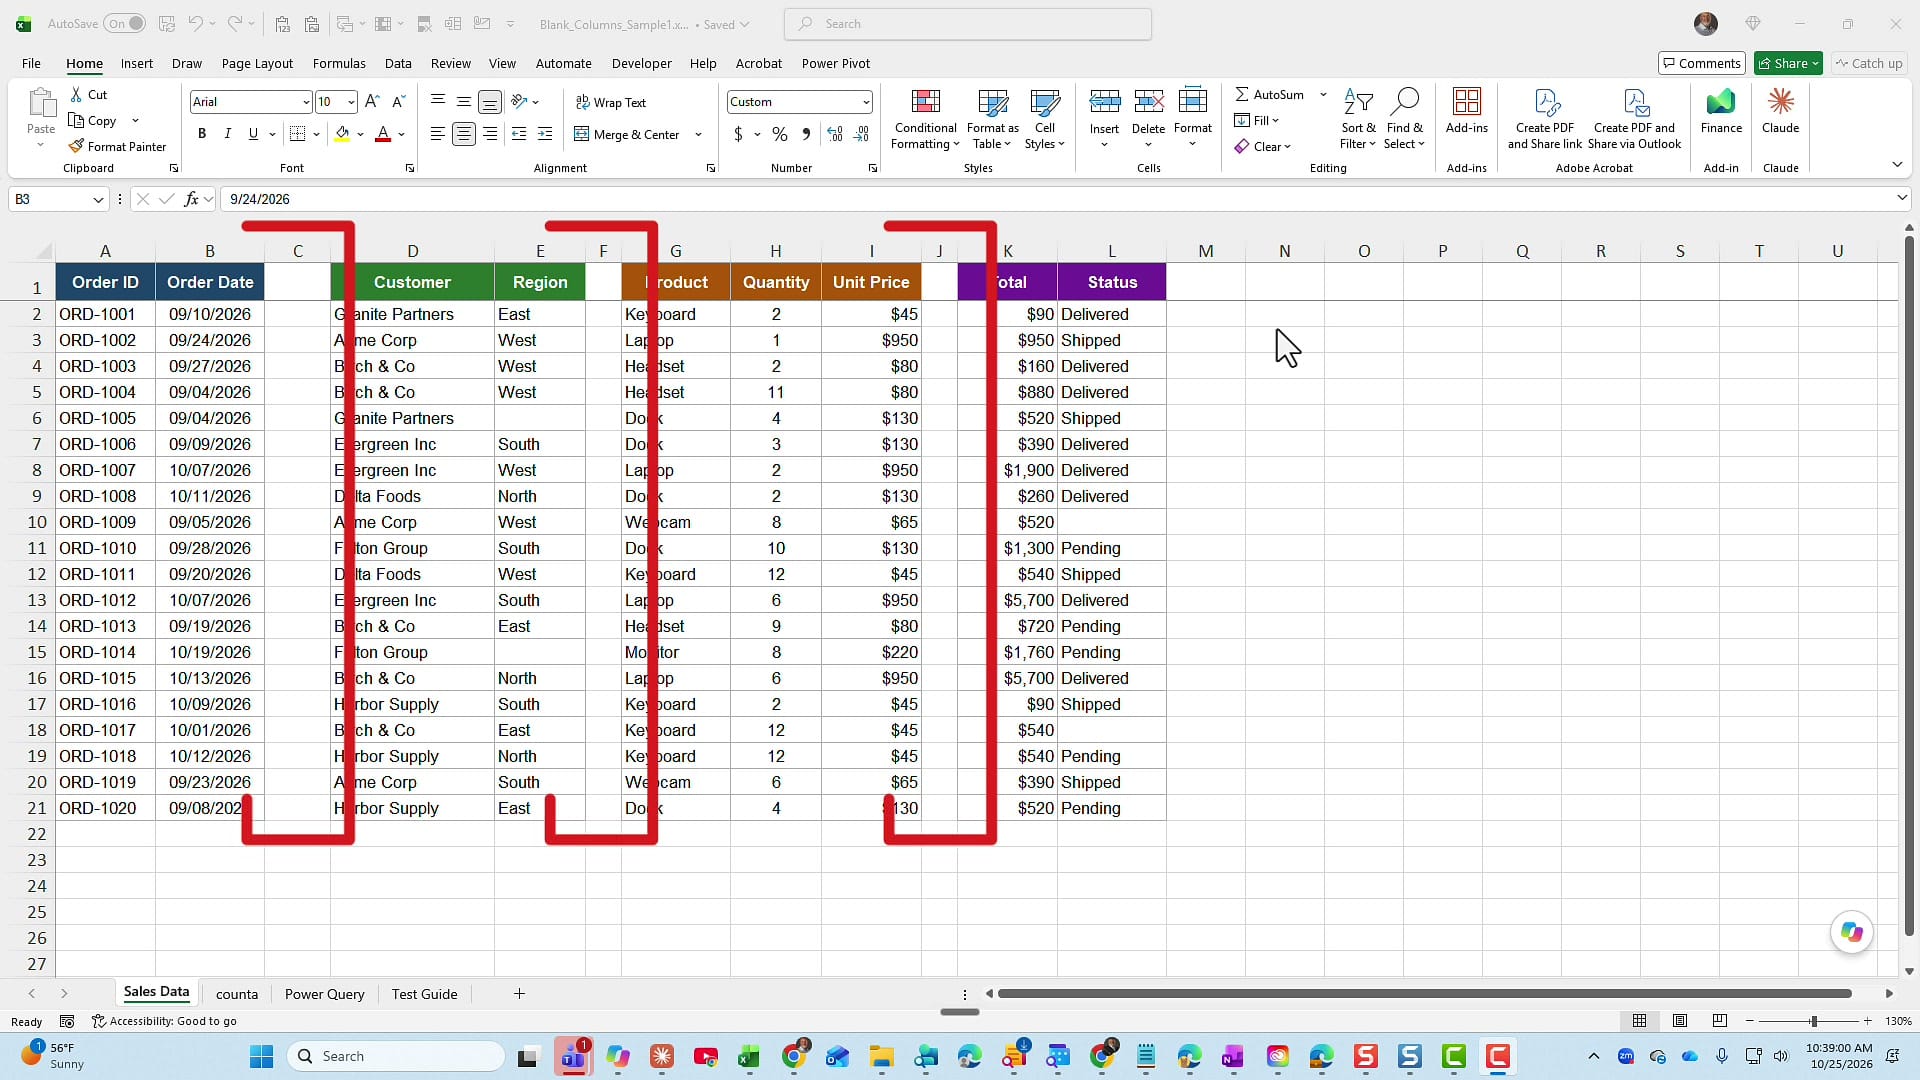The image size is (1920, 1080).
Task: Click the Claude add-in icon
Action: 1780,102
